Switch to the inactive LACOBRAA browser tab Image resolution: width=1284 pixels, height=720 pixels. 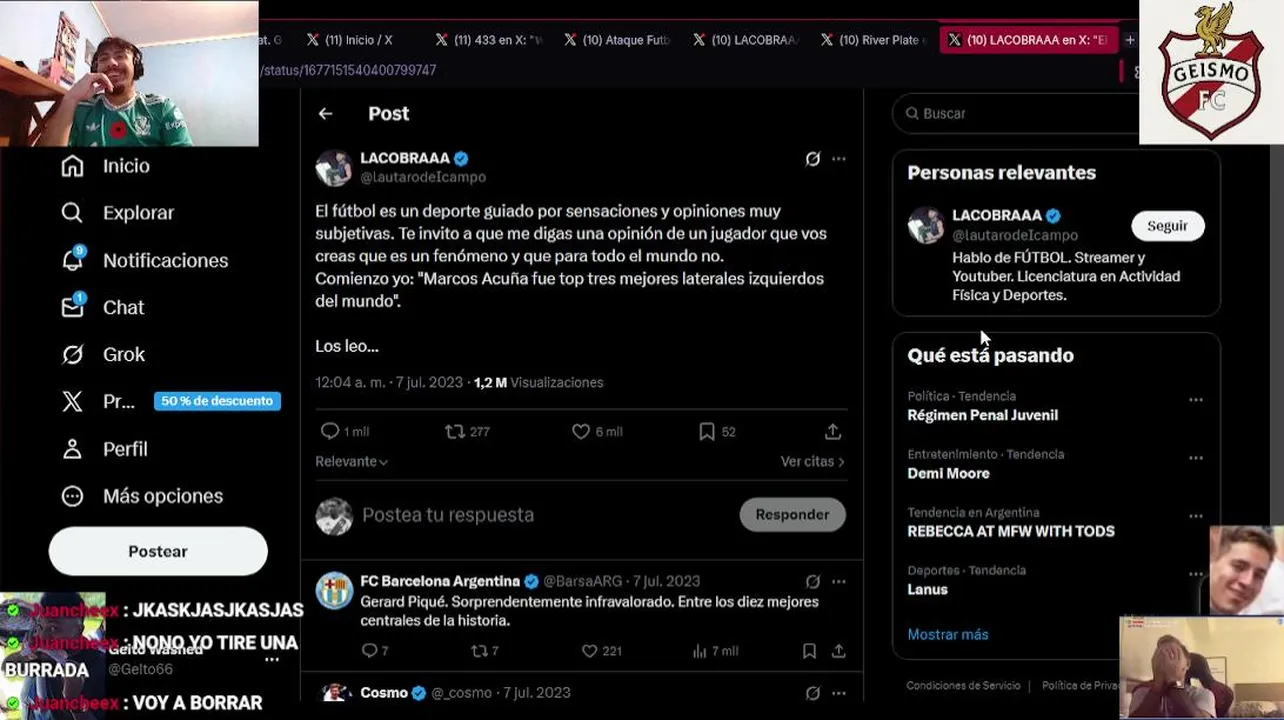pos(746,40)
